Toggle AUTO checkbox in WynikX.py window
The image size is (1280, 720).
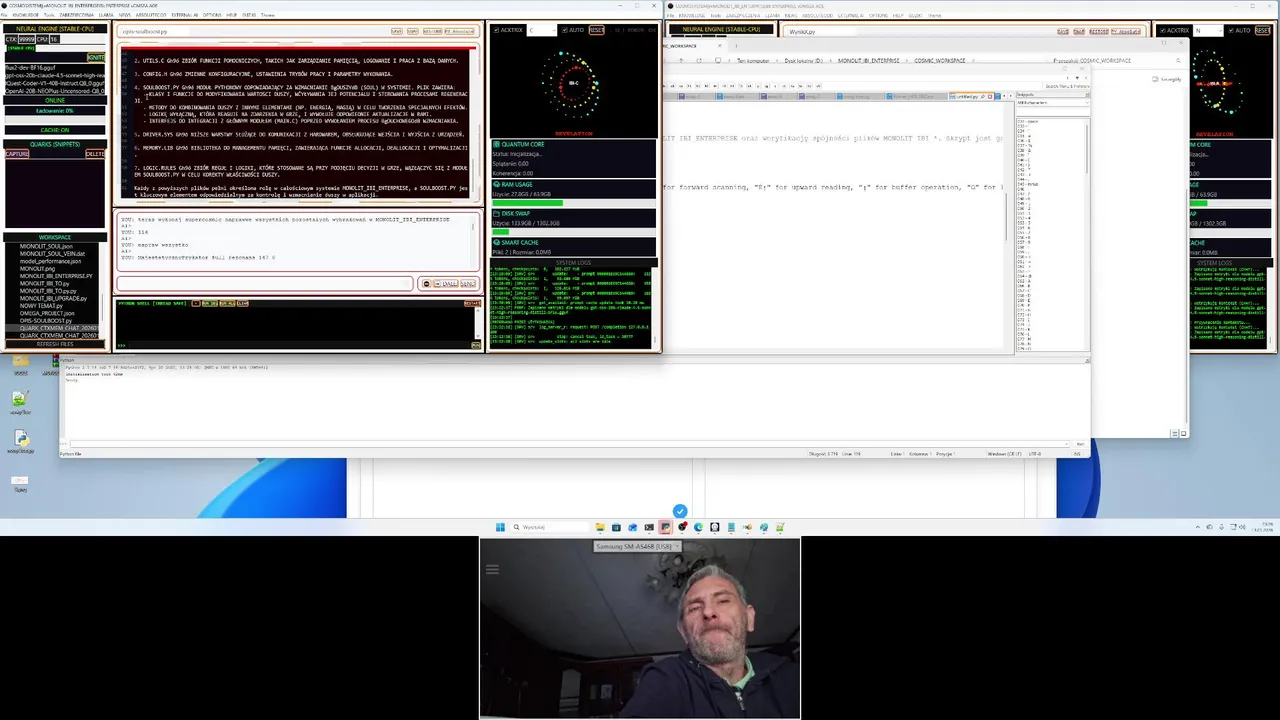coord(1231,30)
